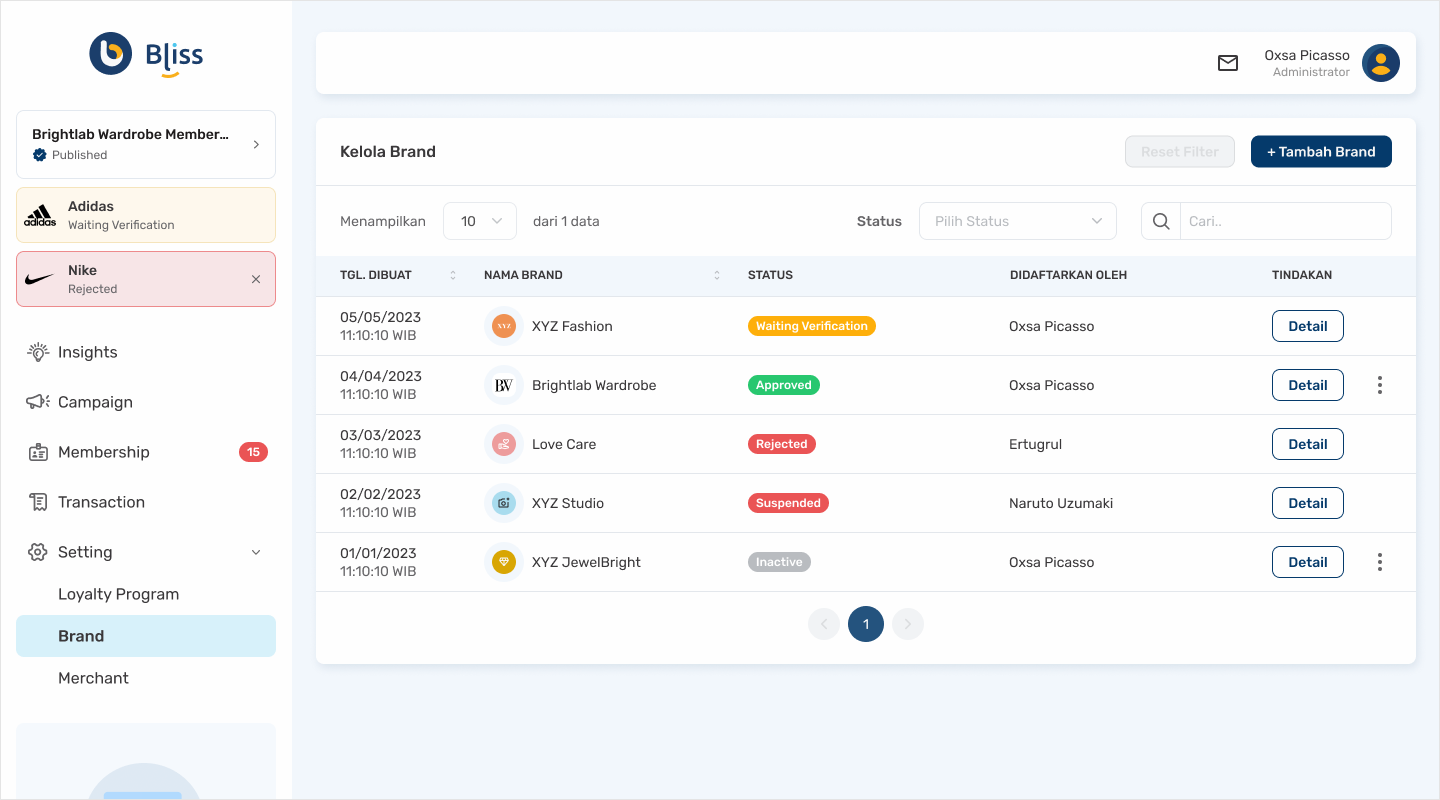Screen dimensions: 1440x800
Task: Click the Approved status badge
Action: pyautogui.click(x=784, y=385)
